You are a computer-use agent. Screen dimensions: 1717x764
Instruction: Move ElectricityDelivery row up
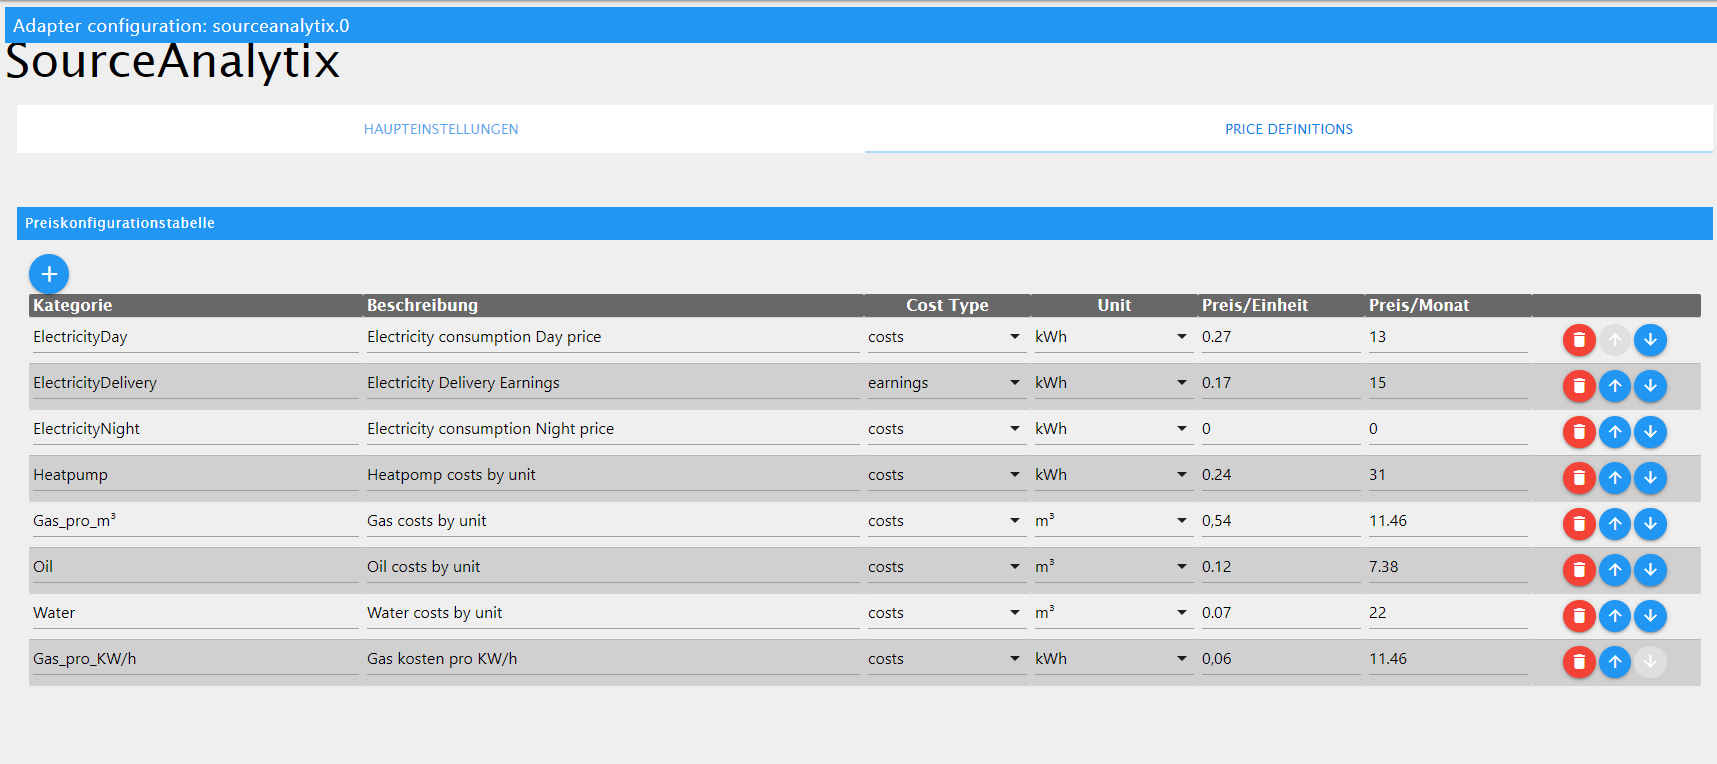tap(1615, 386)
